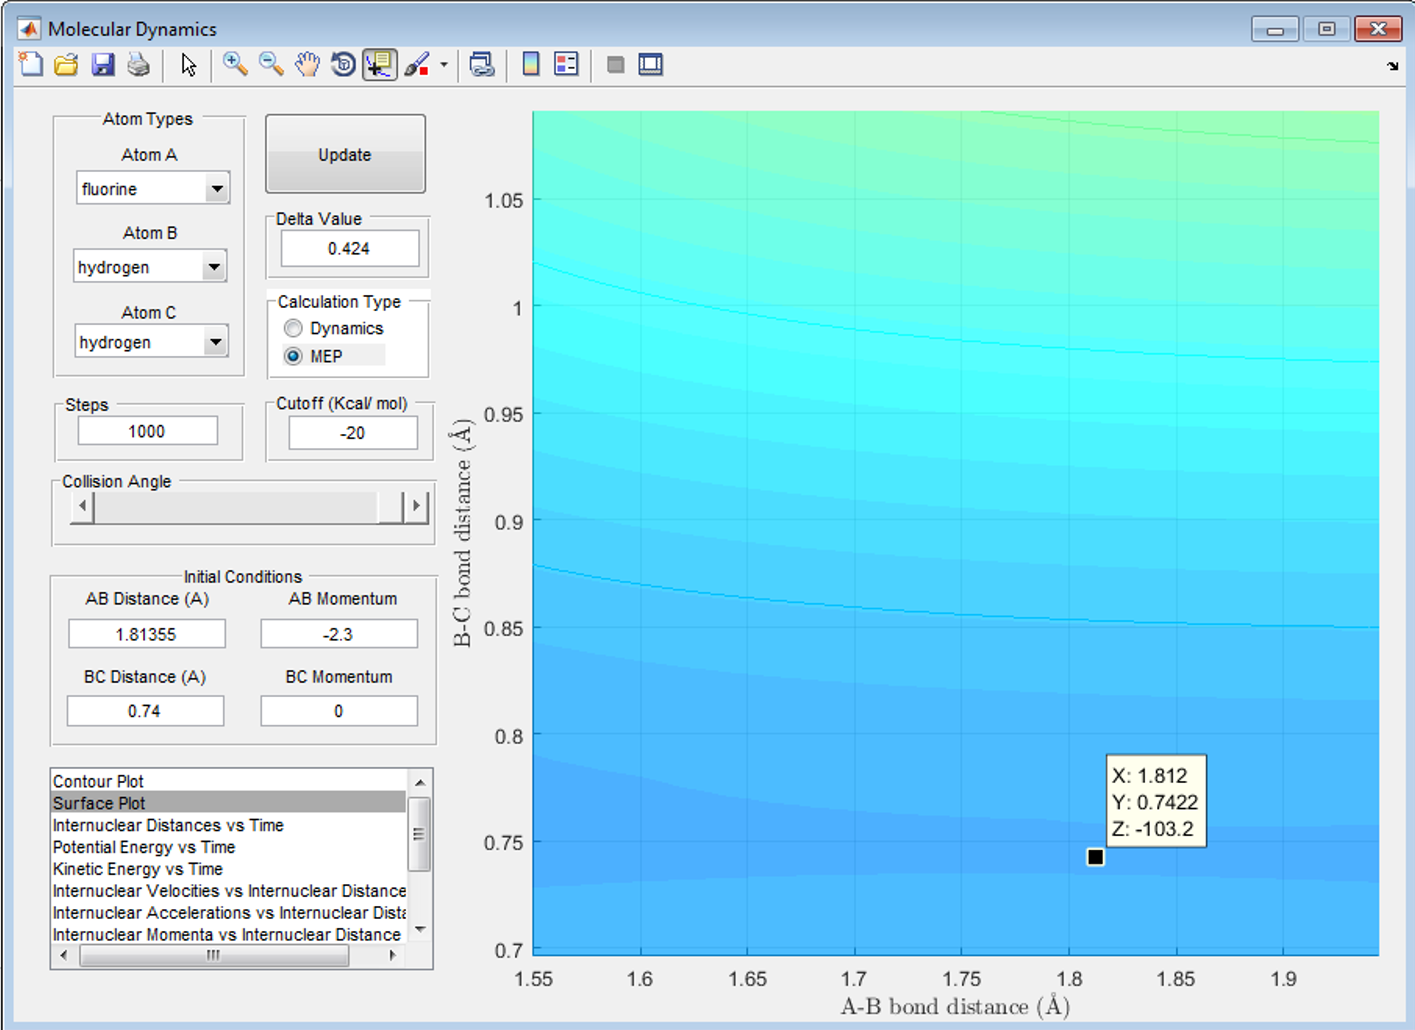Activate the Pan hand tool
Viewport: 1415px width, 1030px height.
tap(307, 65)
